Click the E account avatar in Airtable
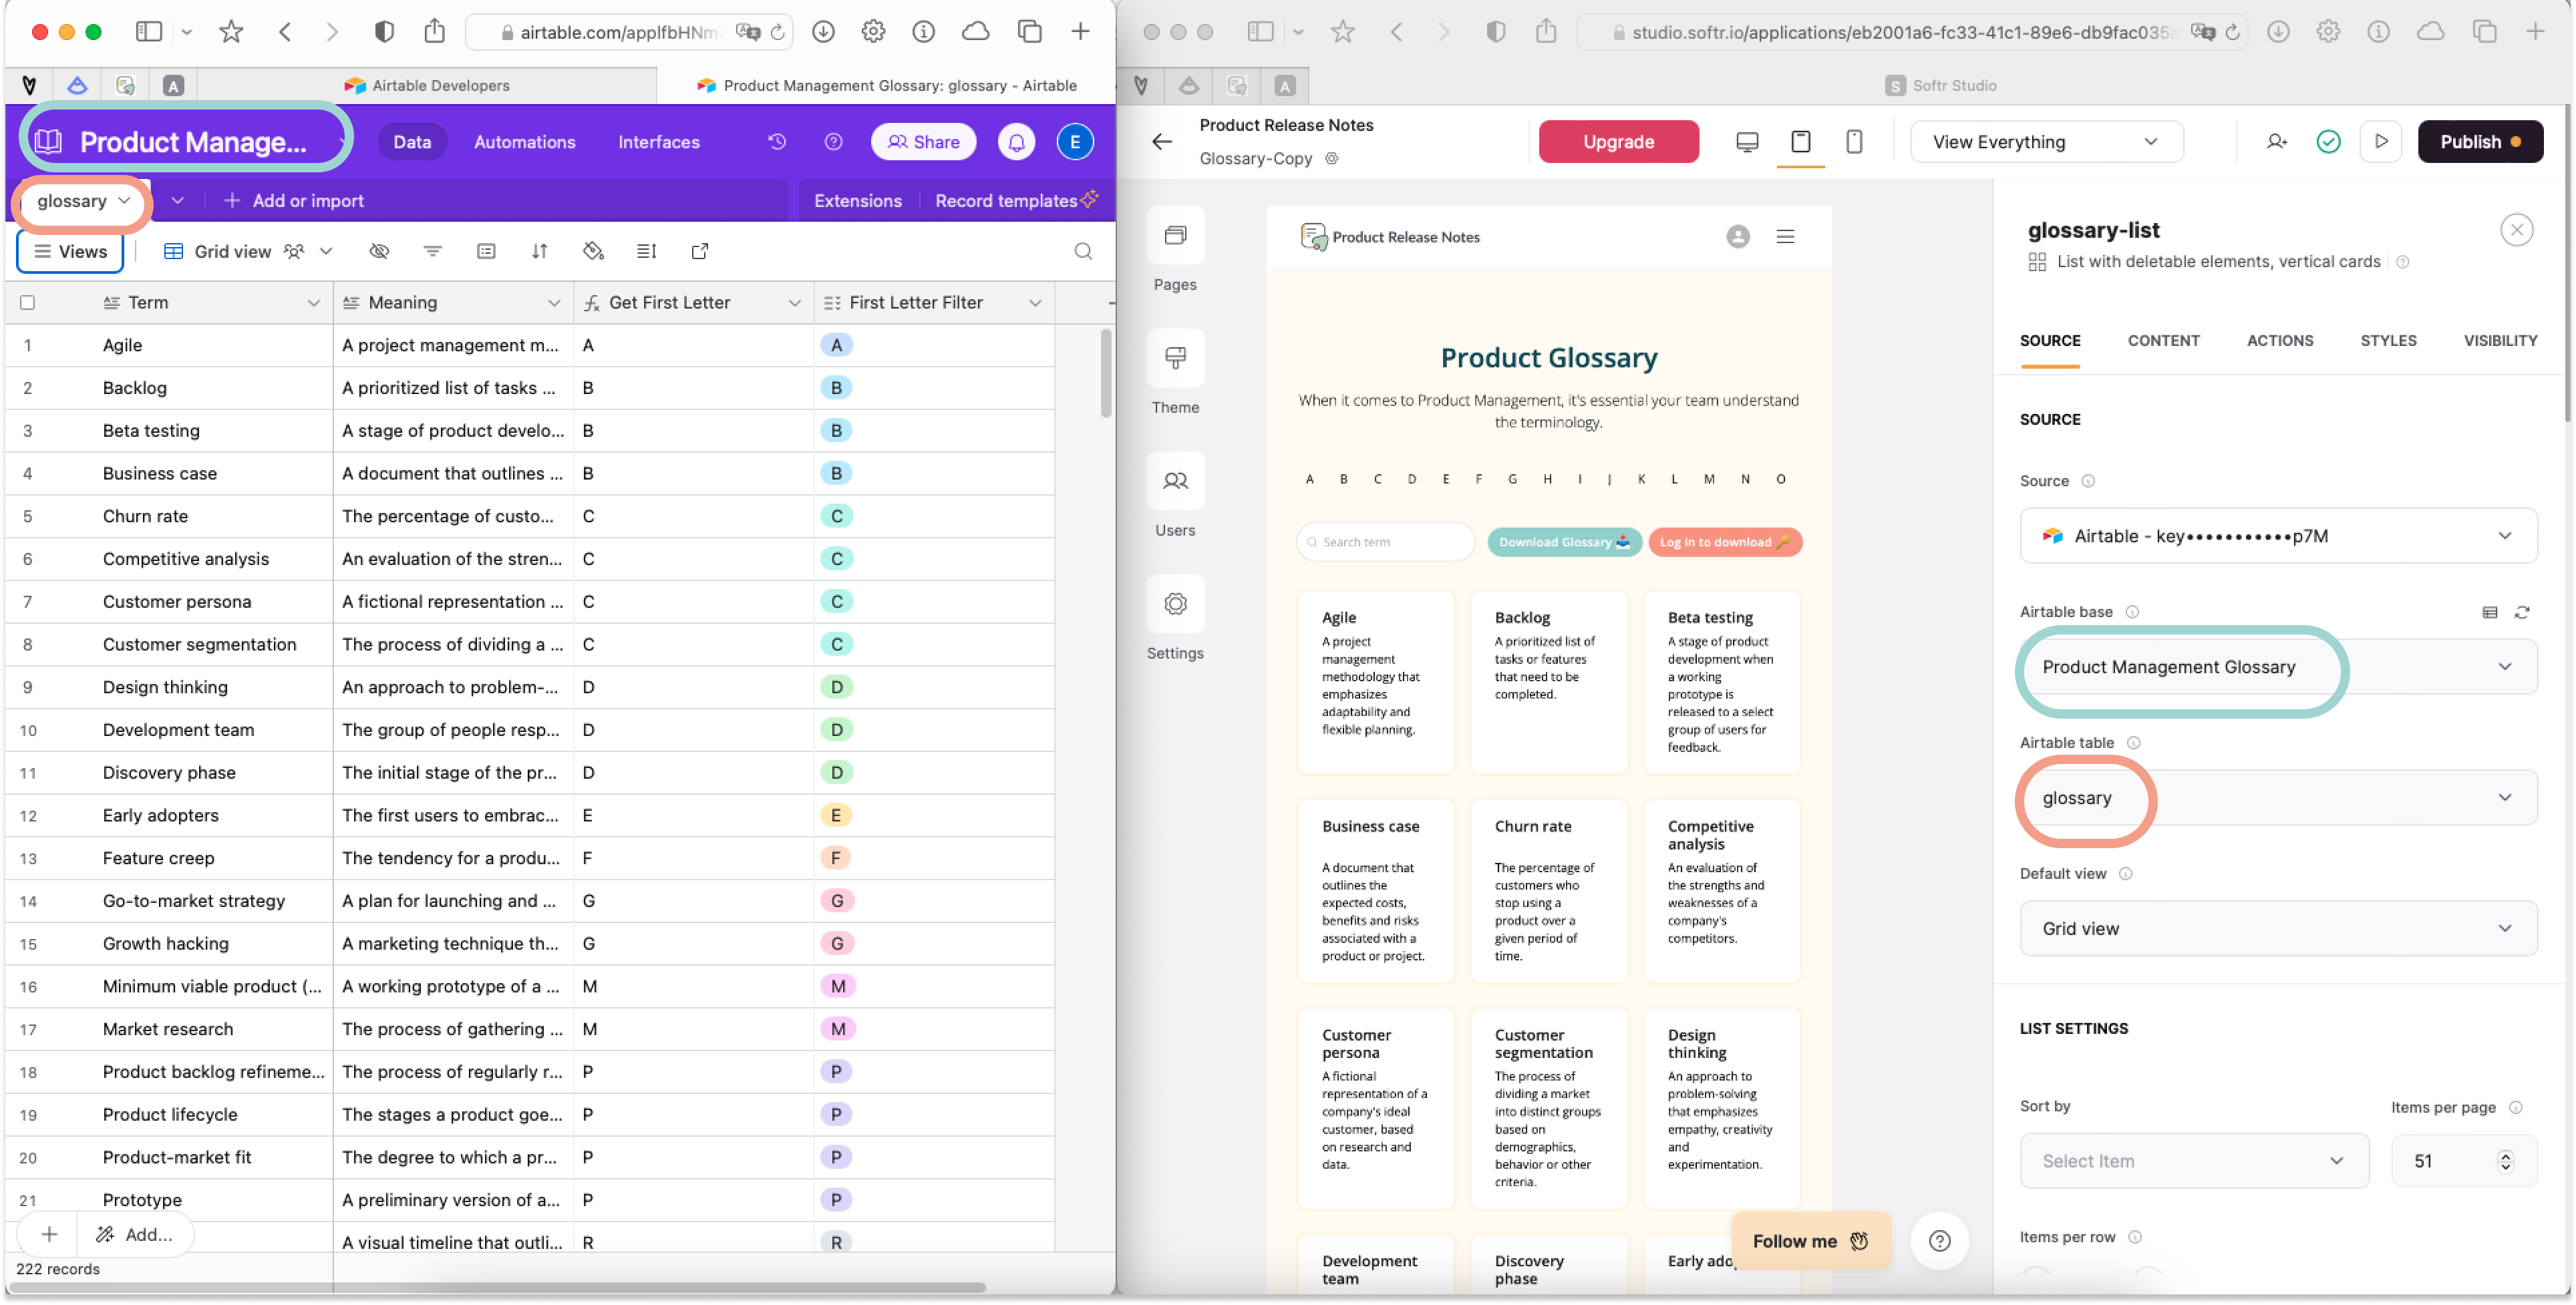2576x1305 pixels. coord(1075,142)
